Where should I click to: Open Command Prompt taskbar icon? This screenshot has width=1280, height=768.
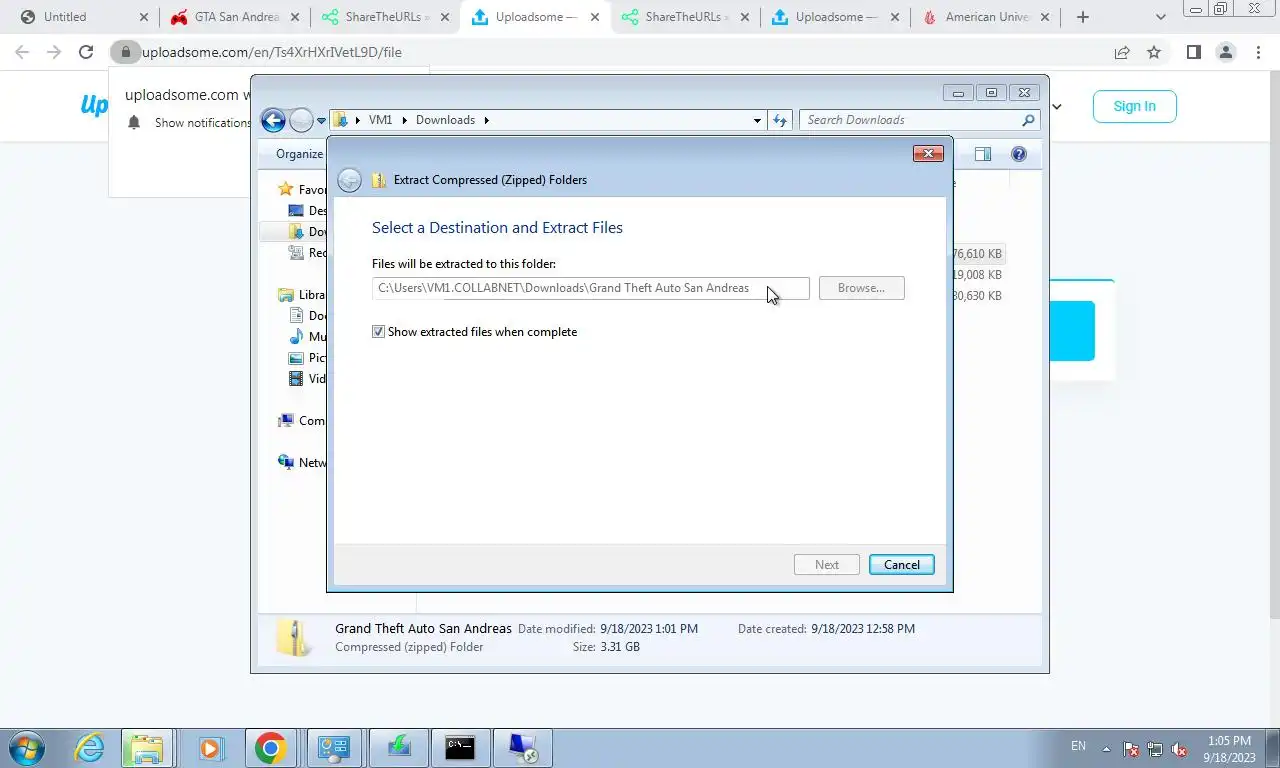pyautogui.click(x=460, y=748)
